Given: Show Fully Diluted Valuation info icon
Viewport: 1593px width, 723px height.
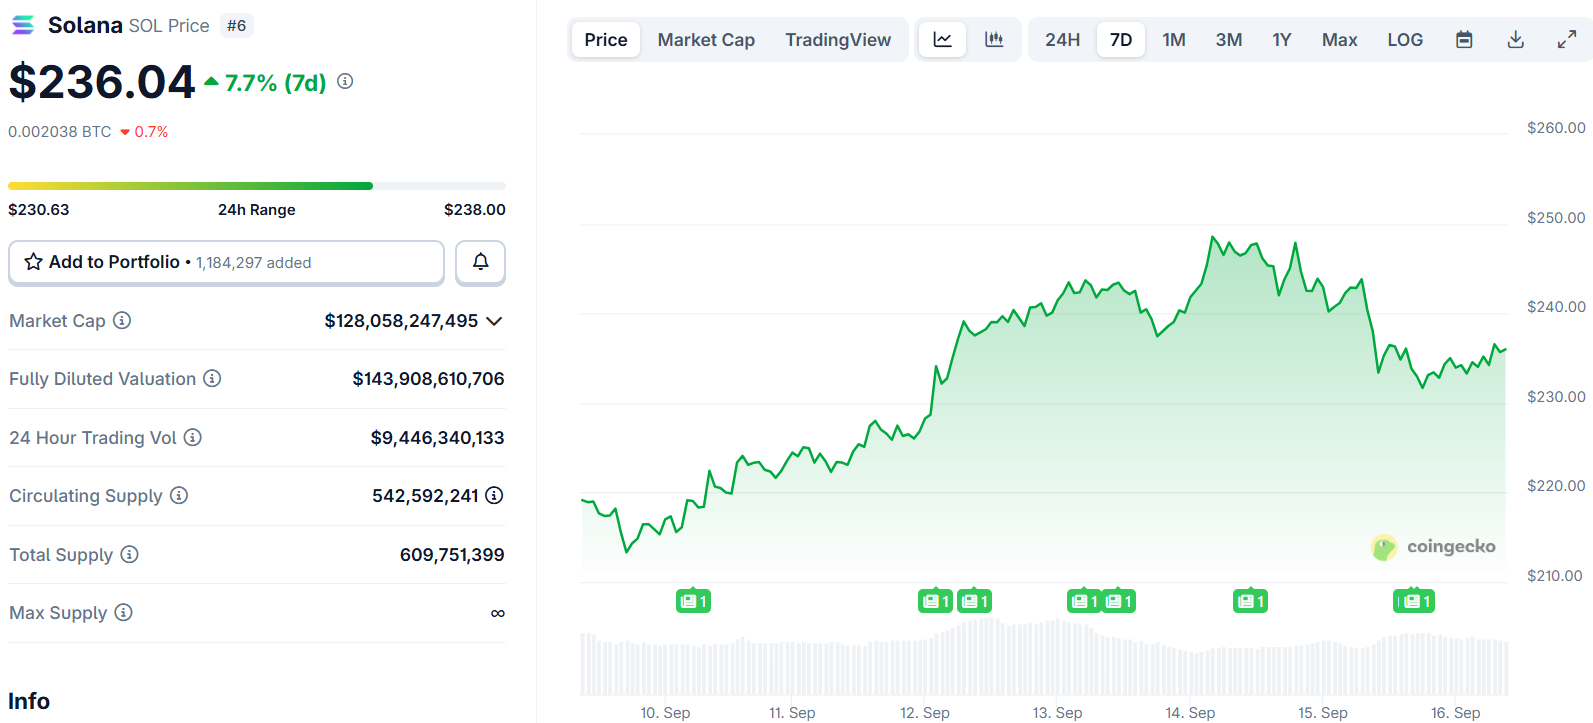Looking at the screenshot, I should [x=212, y=378].
